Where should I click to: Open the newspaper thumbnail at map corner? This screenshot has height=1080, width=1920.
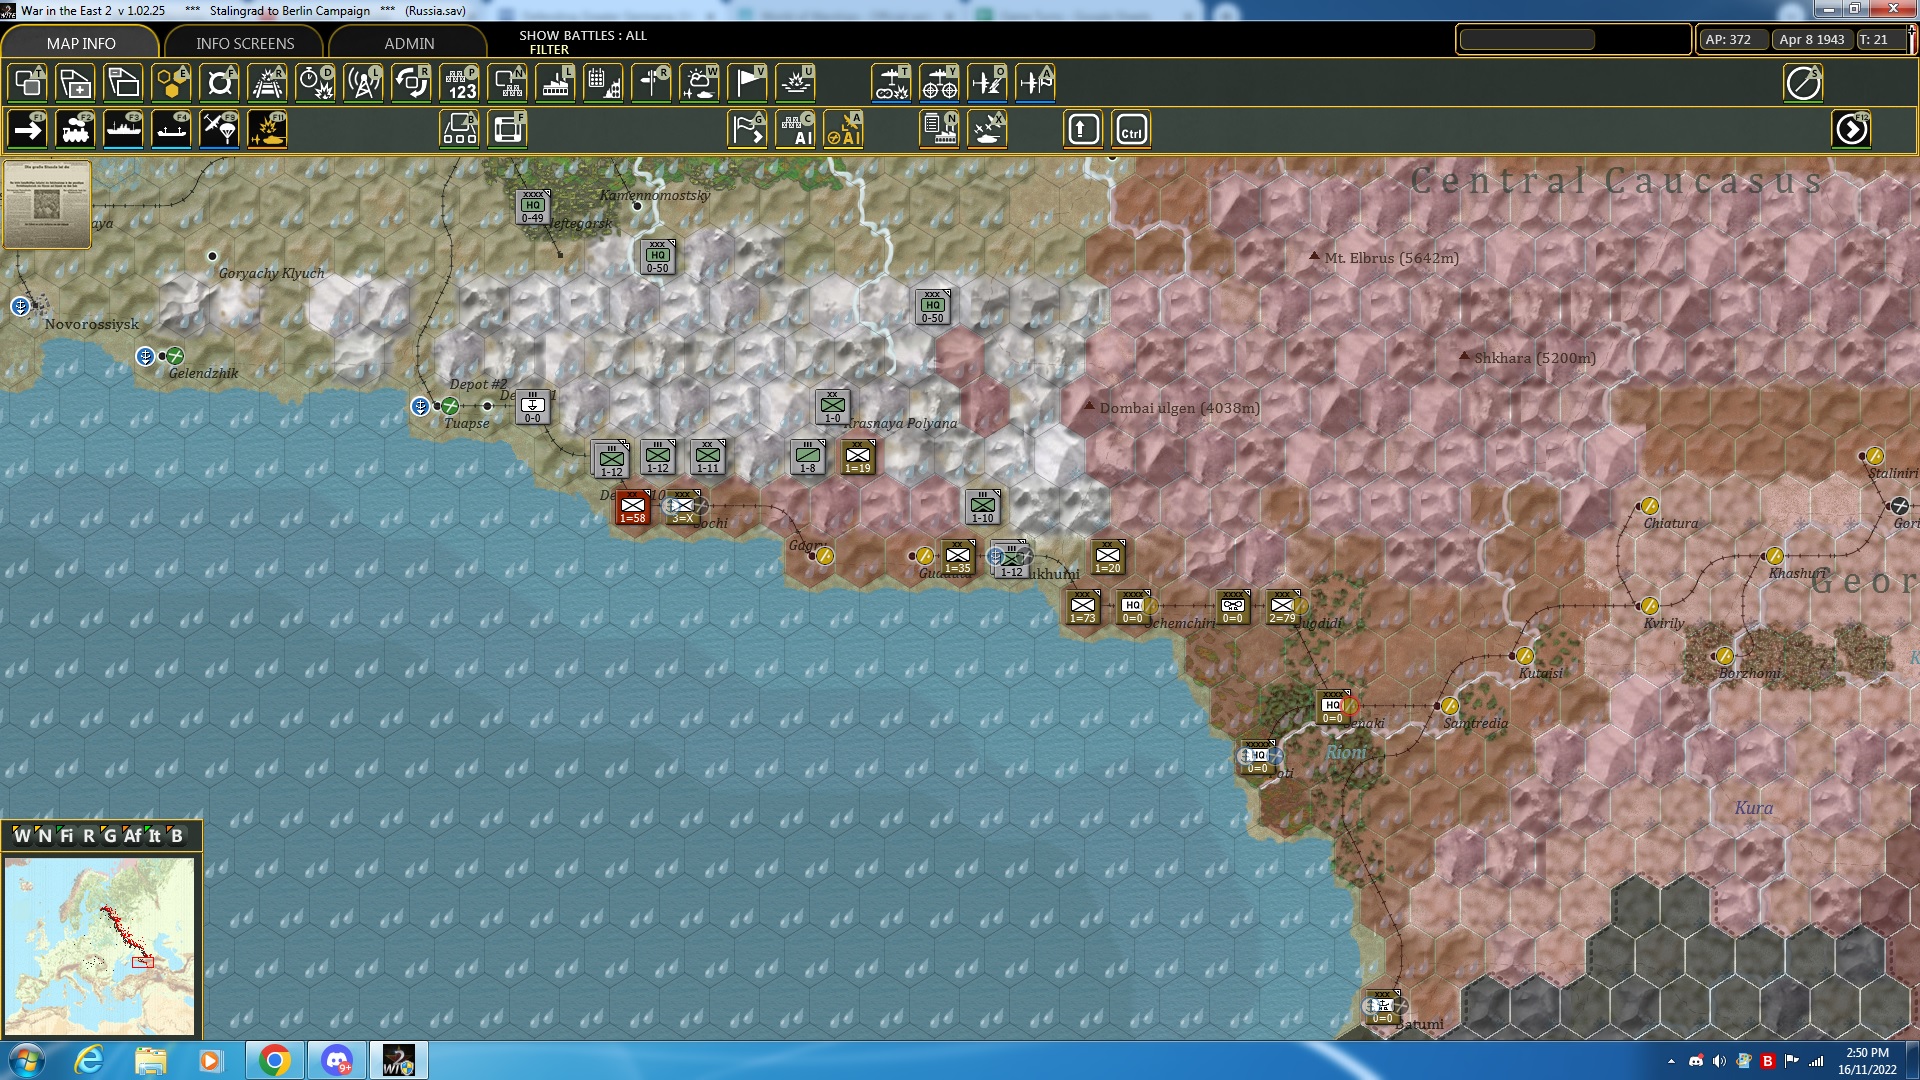coord(47,204)
